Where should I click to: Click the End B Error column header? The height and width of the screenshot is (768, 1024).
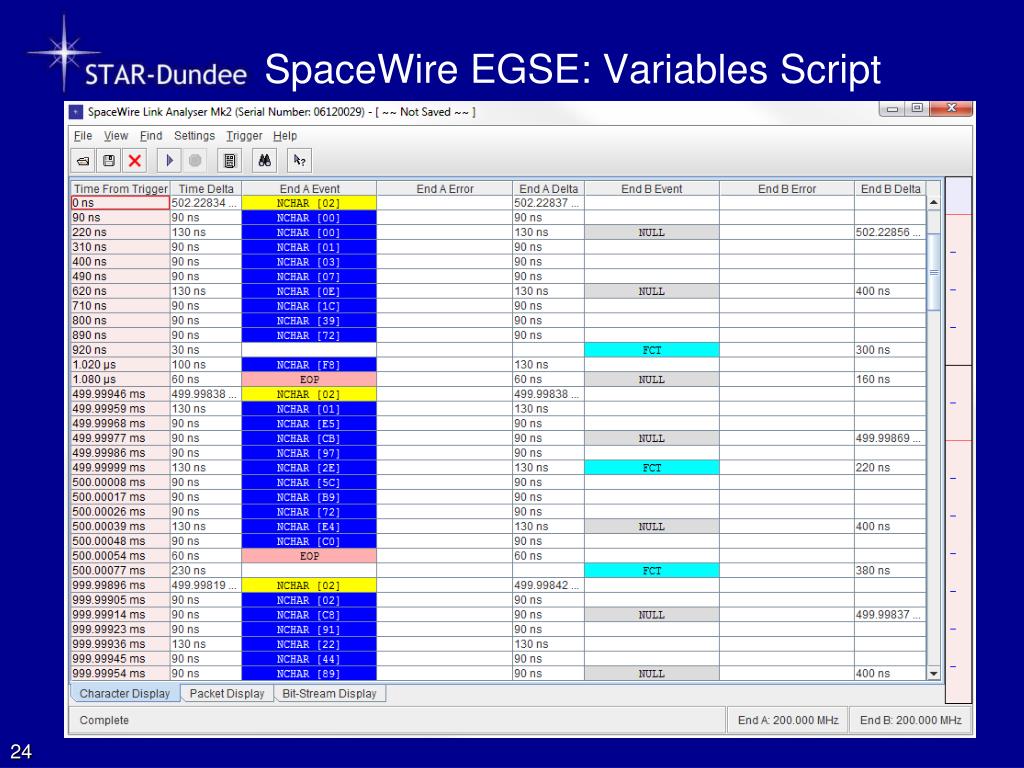787,189
